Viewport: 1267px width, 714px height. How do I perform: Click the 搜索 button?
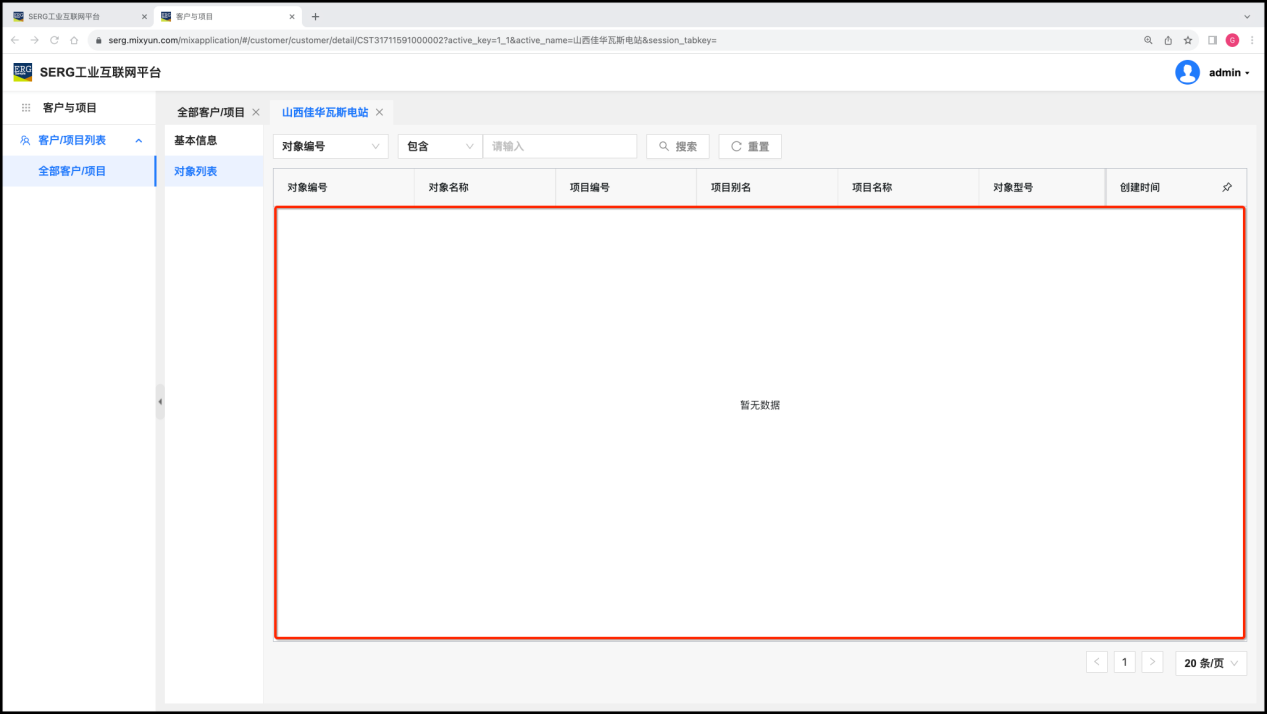point(677,146)
